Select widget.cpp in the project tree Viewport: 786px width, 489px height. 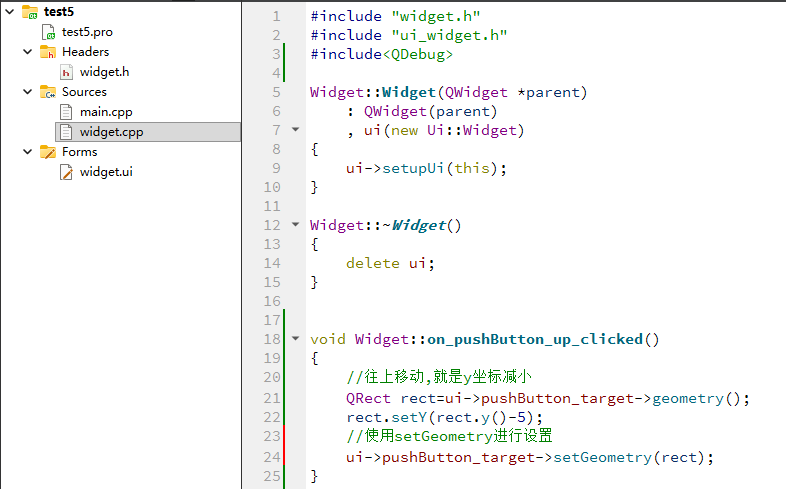point(111,132)
